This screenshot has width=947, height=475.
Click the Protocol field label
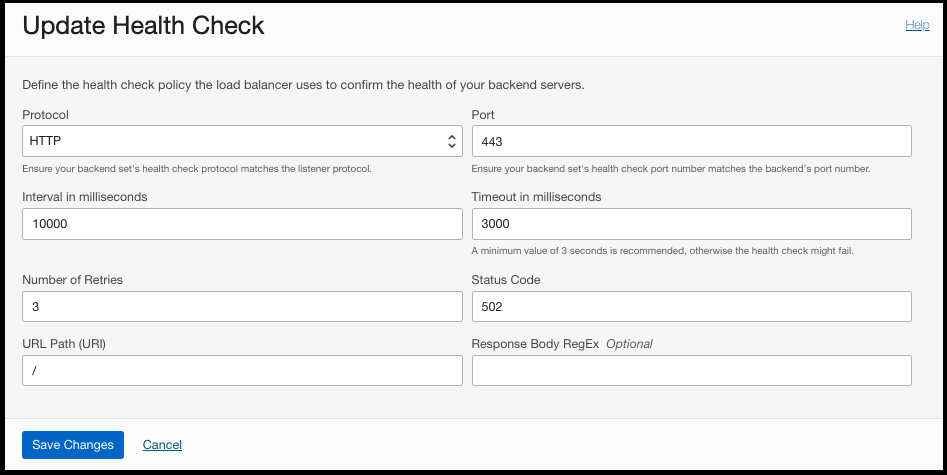[x=45, y=115]
